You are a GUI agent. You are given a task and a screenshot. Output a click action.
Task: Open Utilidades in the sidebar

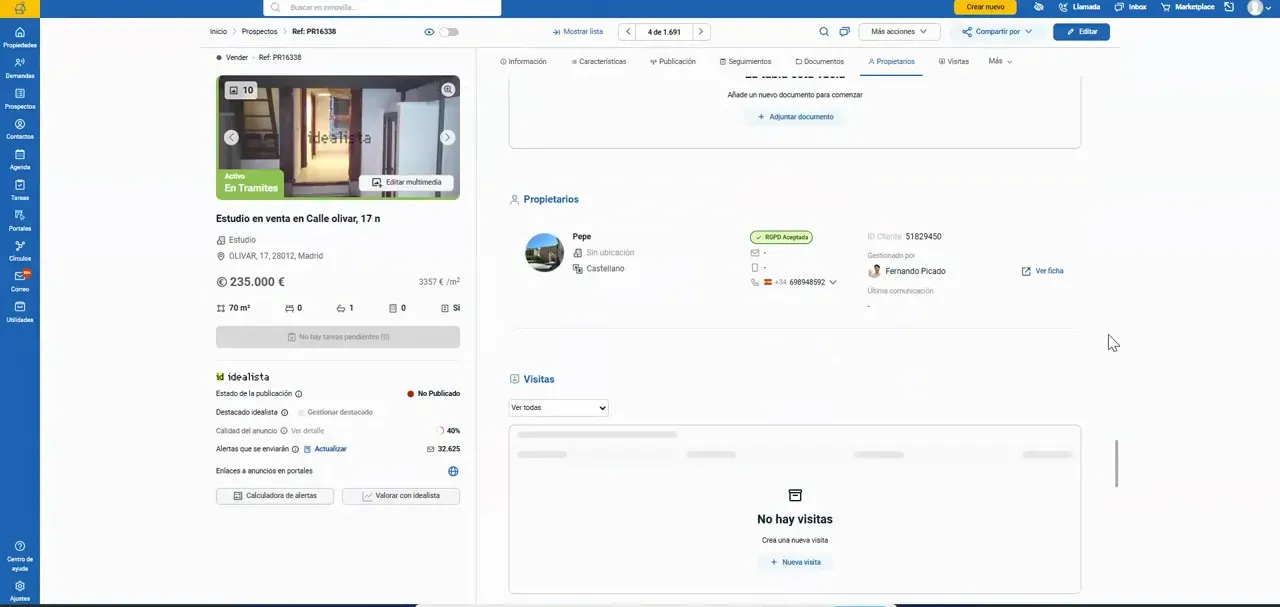pyautogui.click(x=20, y=311)
